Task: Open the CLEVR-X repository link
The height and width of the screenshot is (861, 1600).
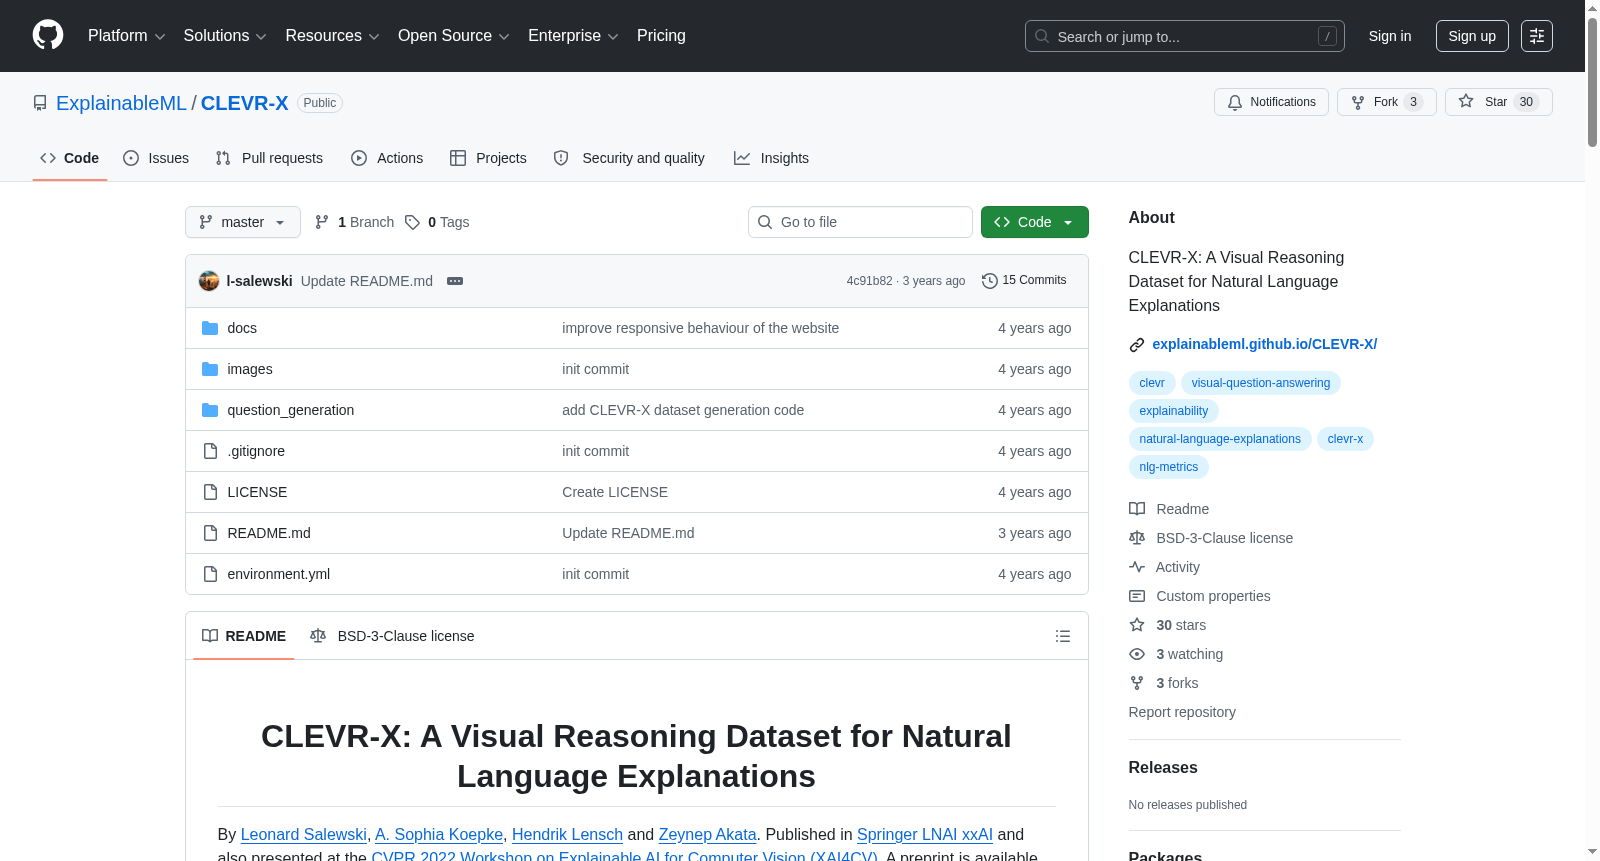Action: tap(245, 103)
